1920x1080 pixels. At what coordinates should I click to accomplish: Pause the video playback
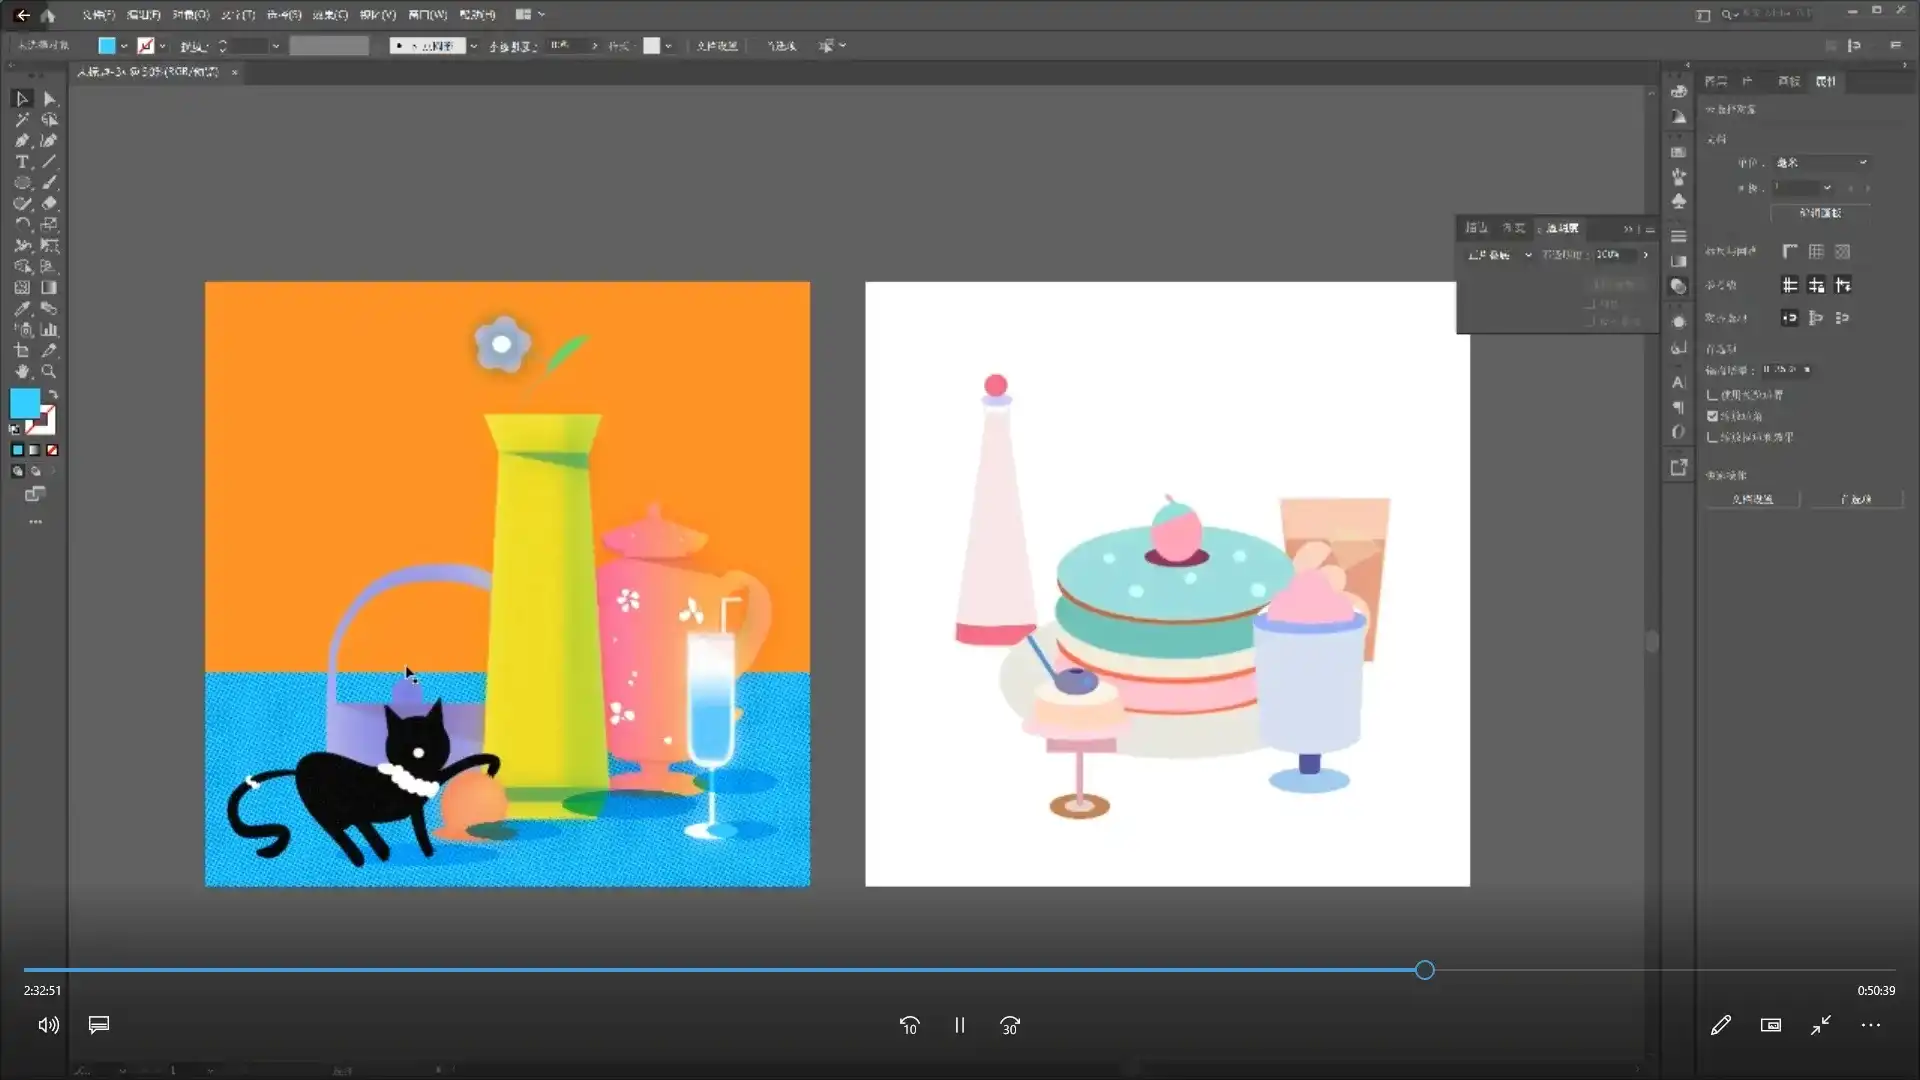(x=959, y=1025)
